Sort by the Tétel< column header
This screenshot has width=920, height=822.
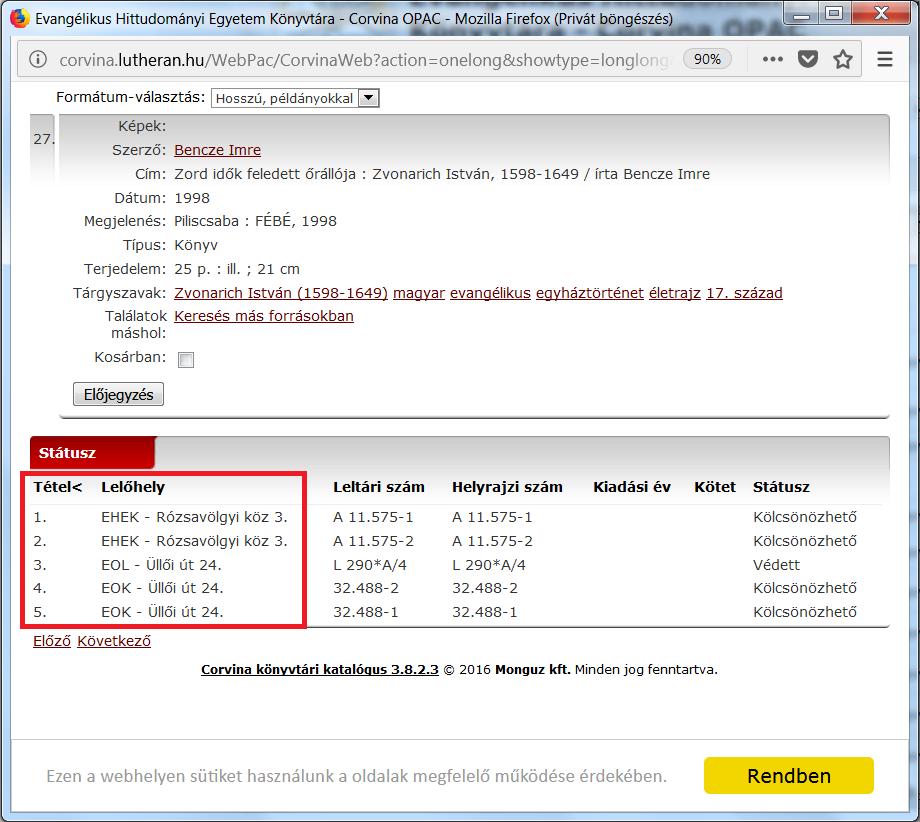[x=58, y=487]
